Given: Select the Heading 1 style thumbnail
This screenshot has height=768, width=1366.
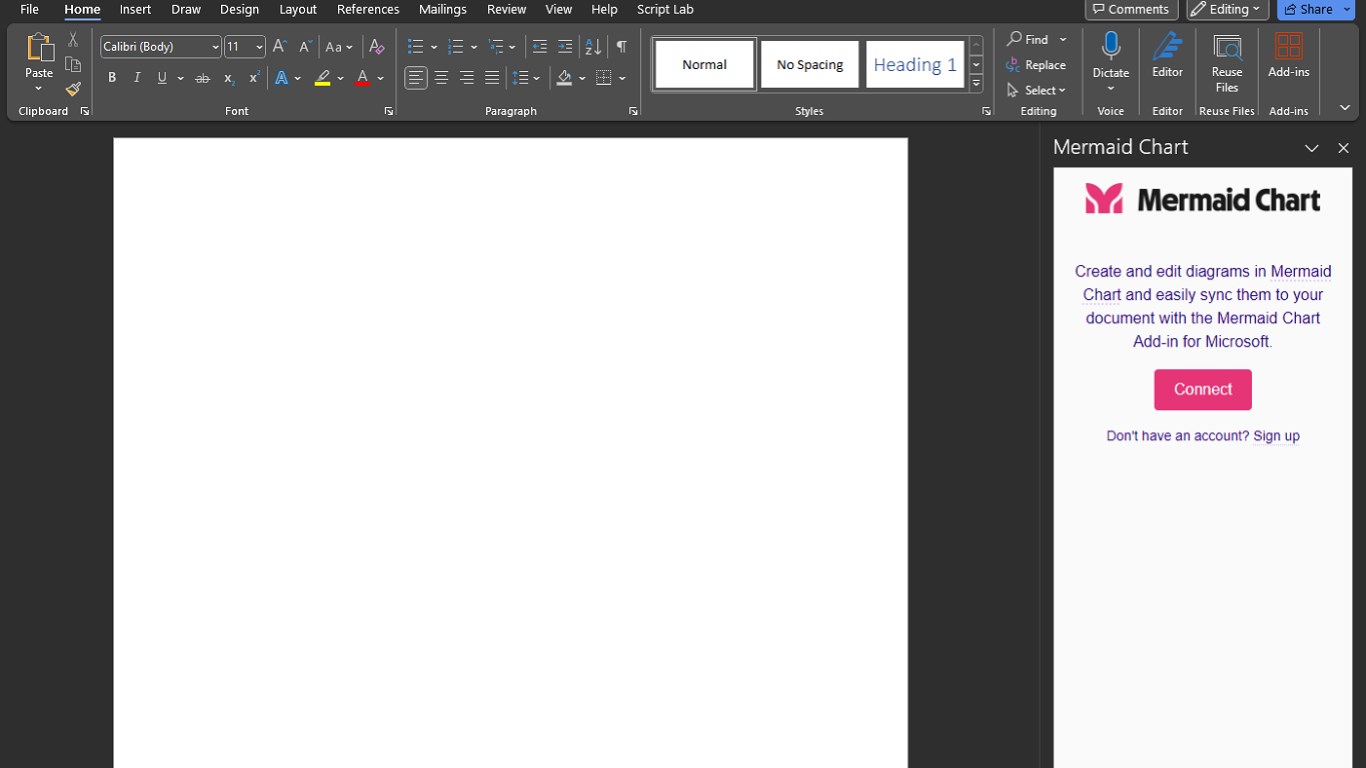Looking at the screenshot, I should (914, 65).
